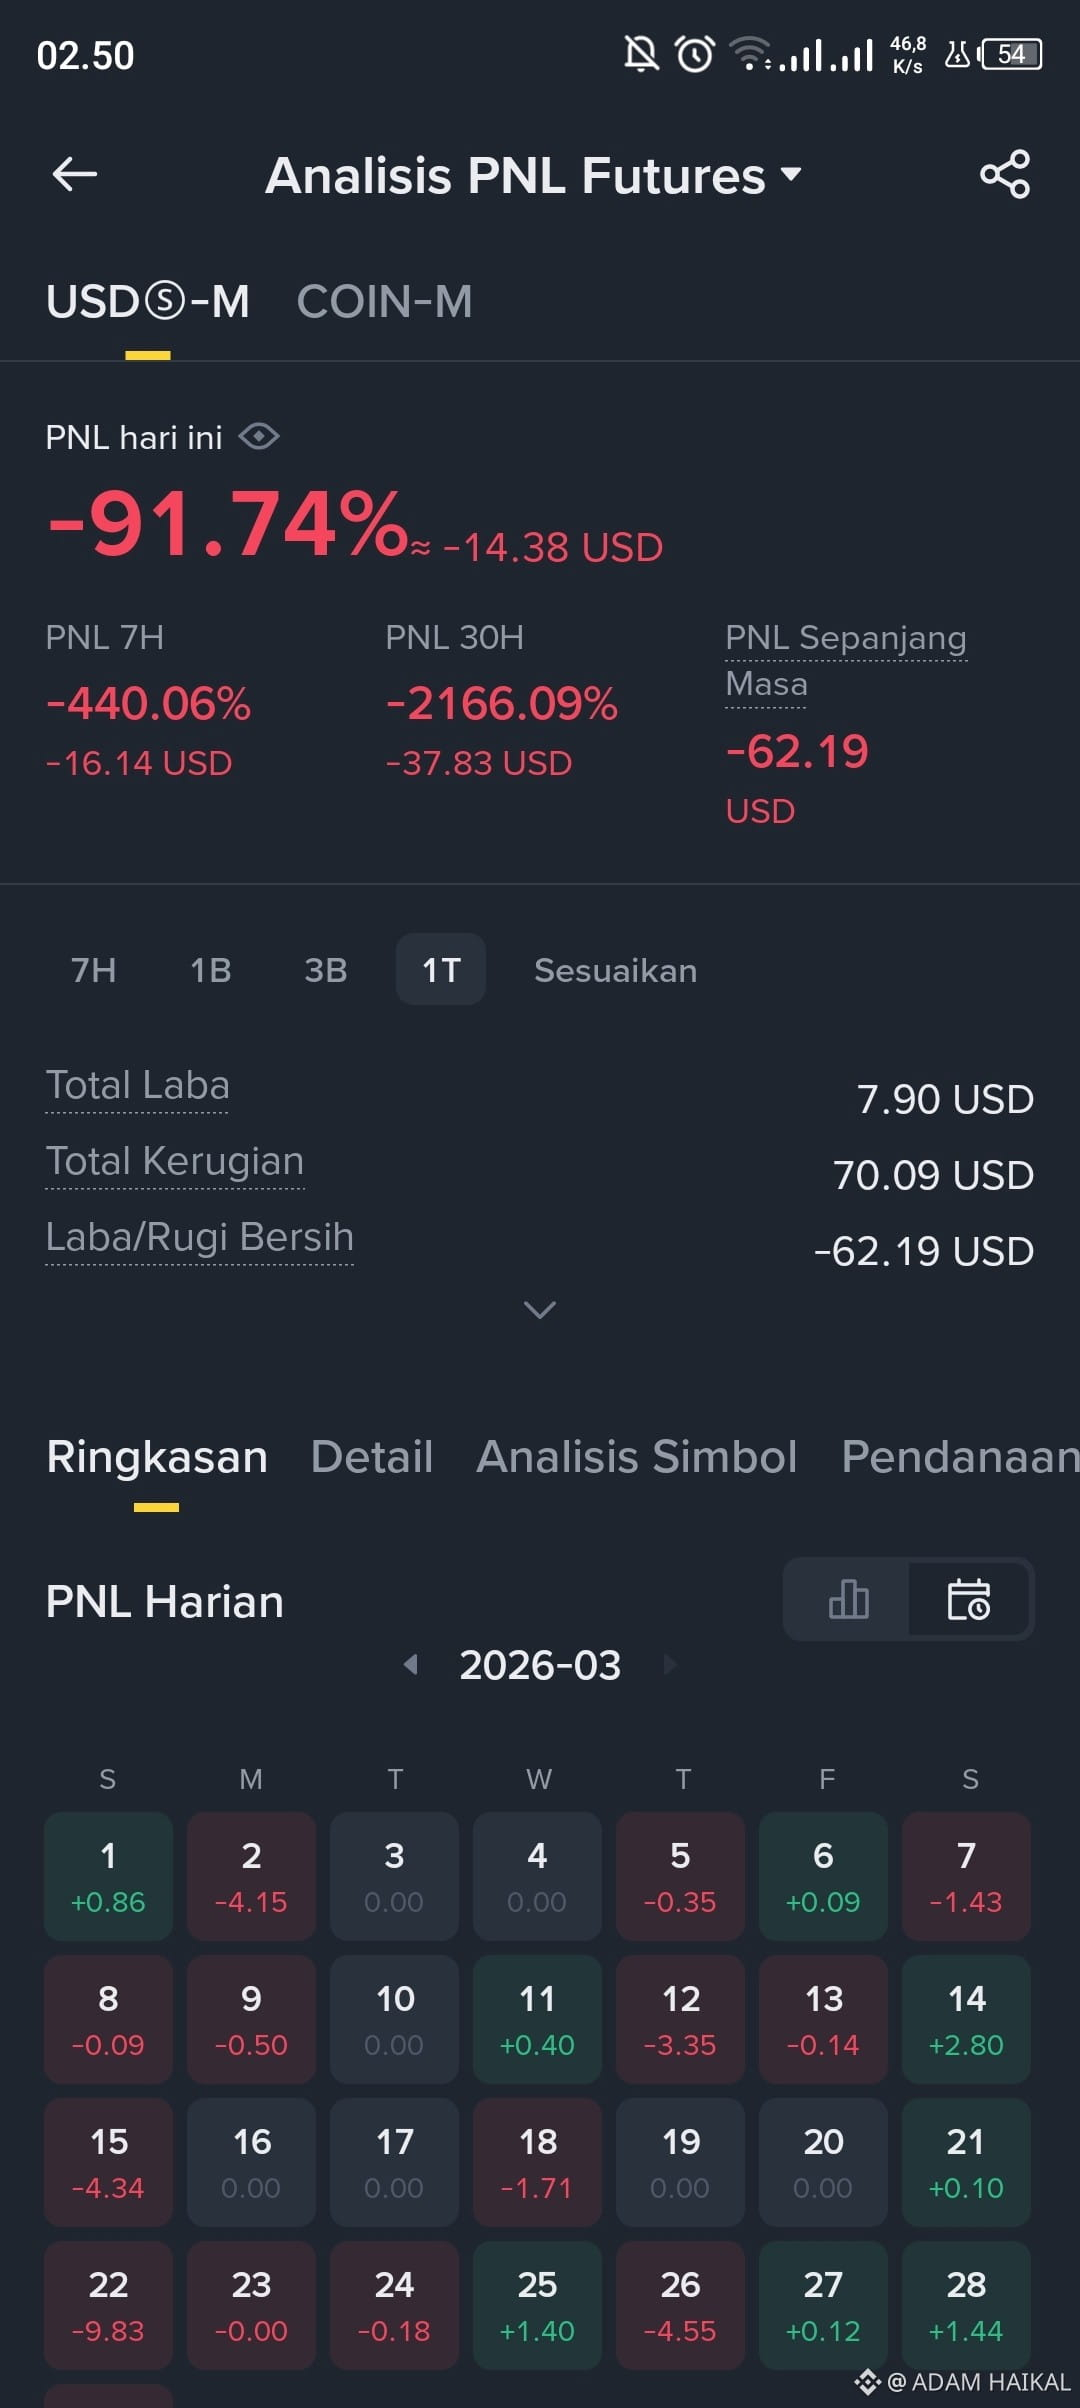Switch to COIN-M tab

384,301
